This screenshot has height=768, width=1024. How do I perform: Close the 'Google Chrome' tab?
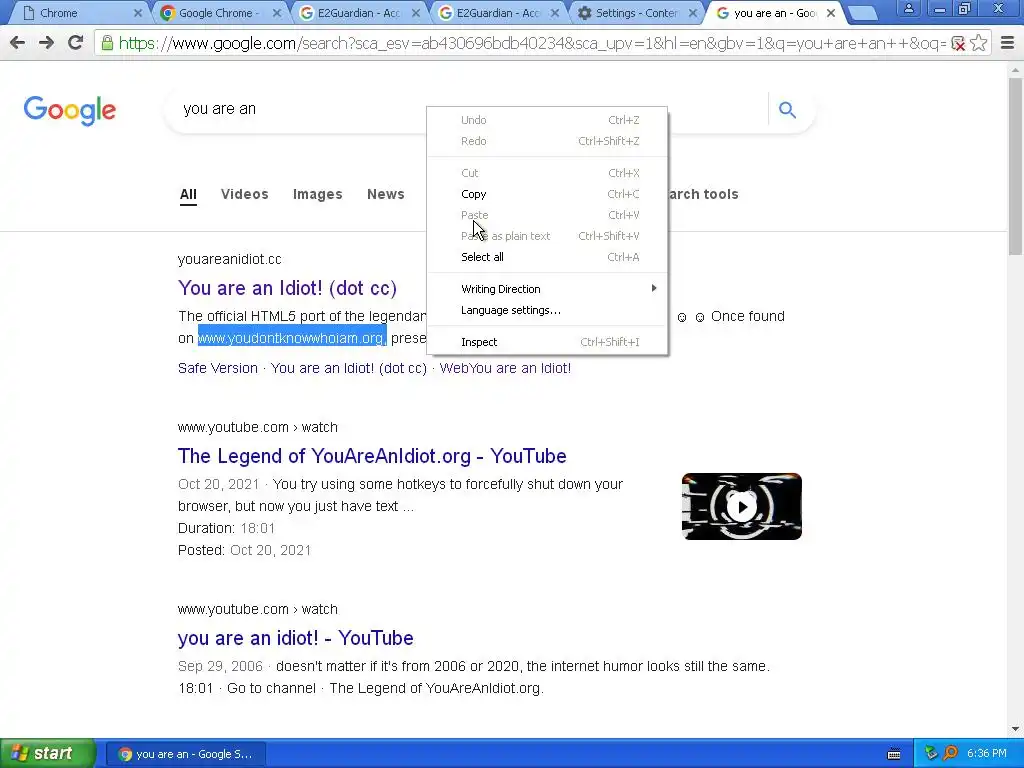277,13
